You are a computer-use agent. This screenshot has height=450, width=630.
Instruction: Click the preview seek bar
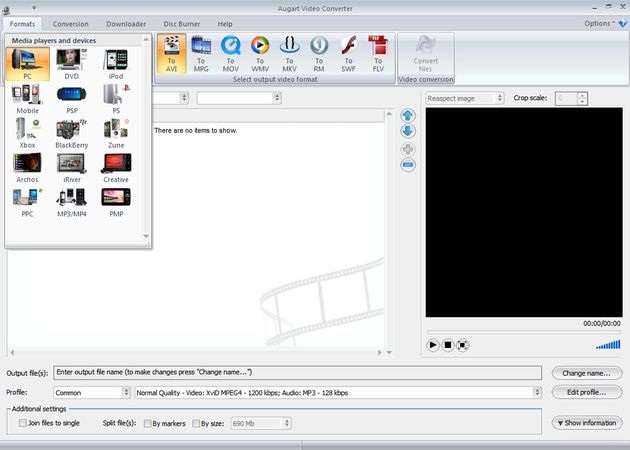(x=524, y=332)
